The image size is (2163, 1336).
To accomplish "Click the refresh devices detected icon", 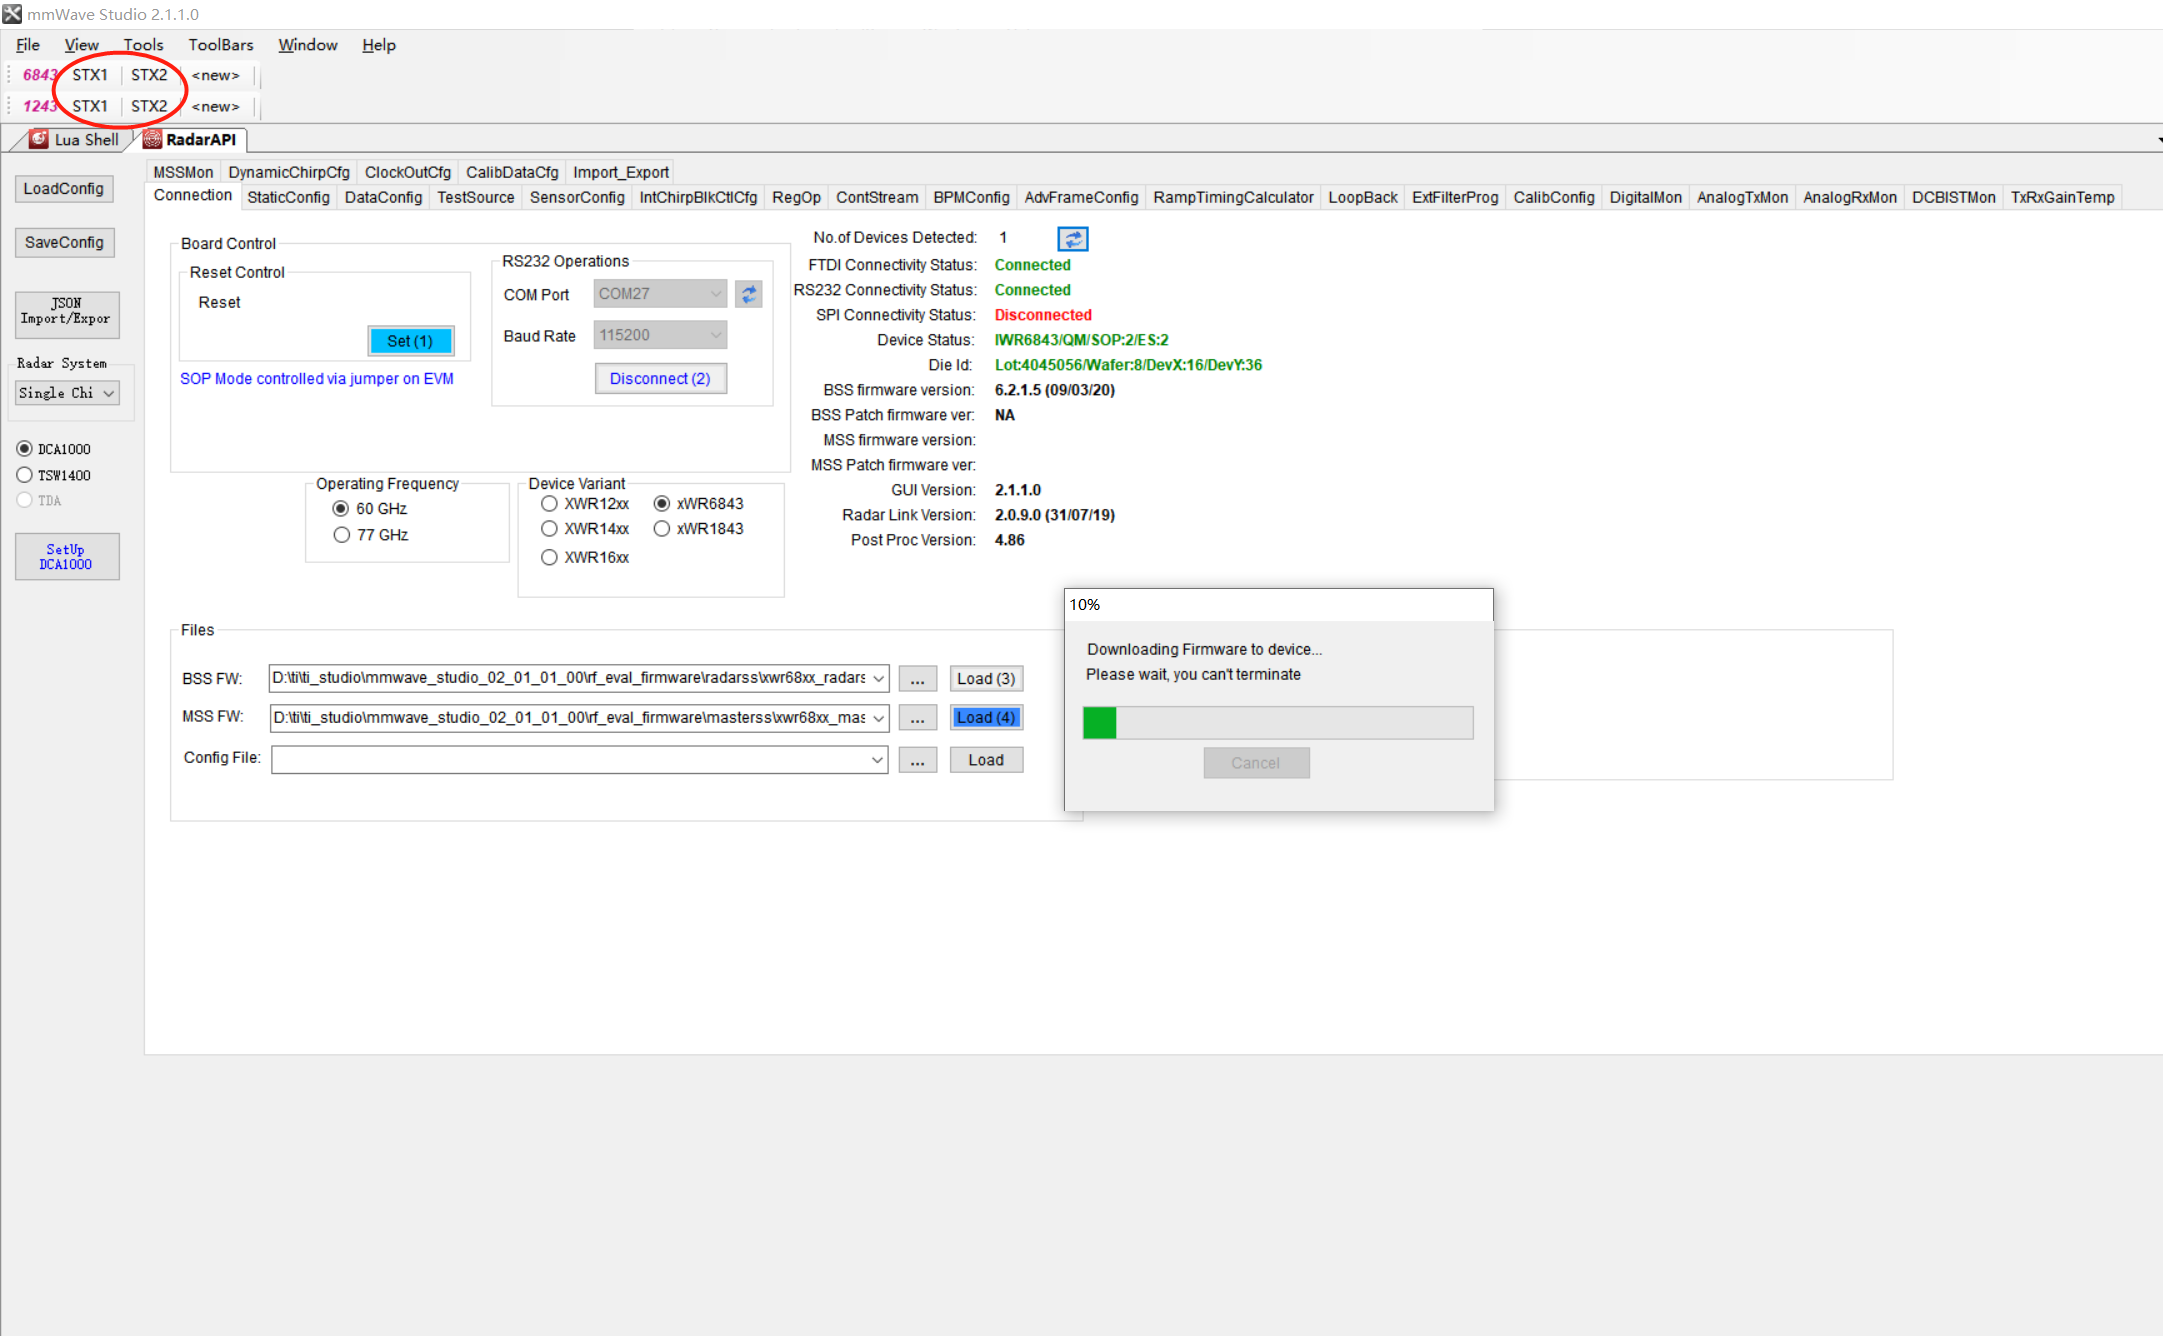I will 1072,239.
